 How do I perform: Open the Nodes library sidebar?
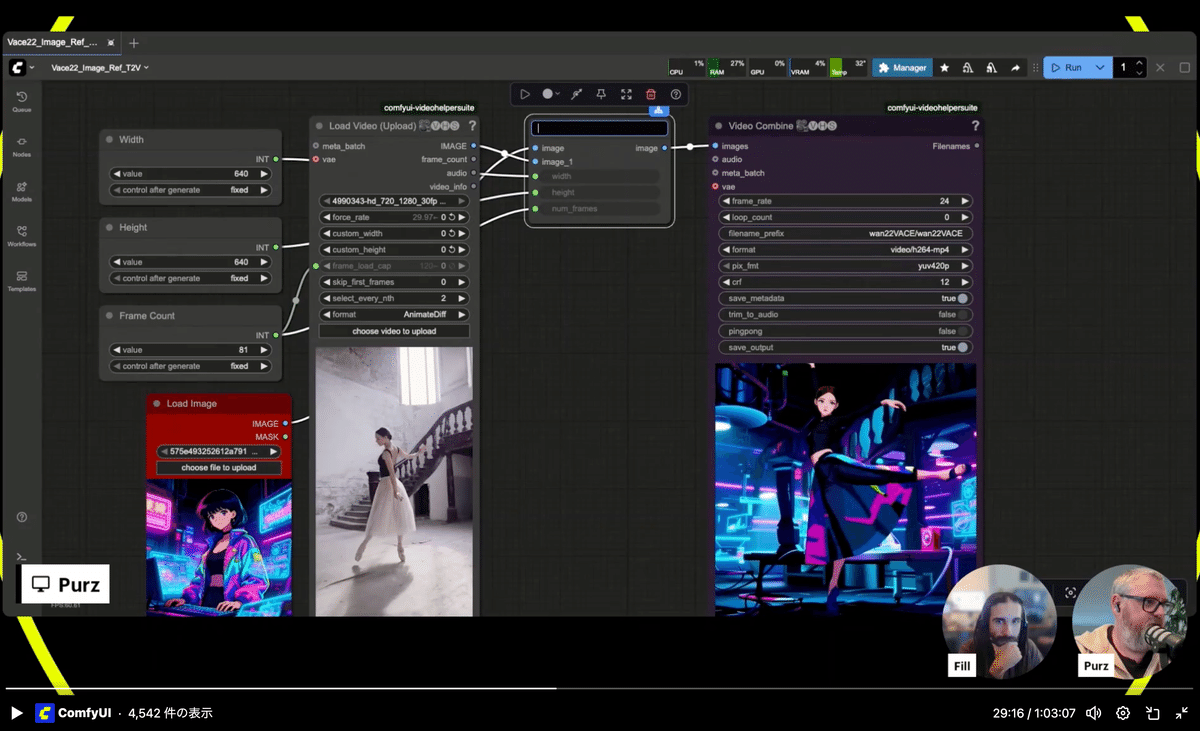click(x=22, y=145)
